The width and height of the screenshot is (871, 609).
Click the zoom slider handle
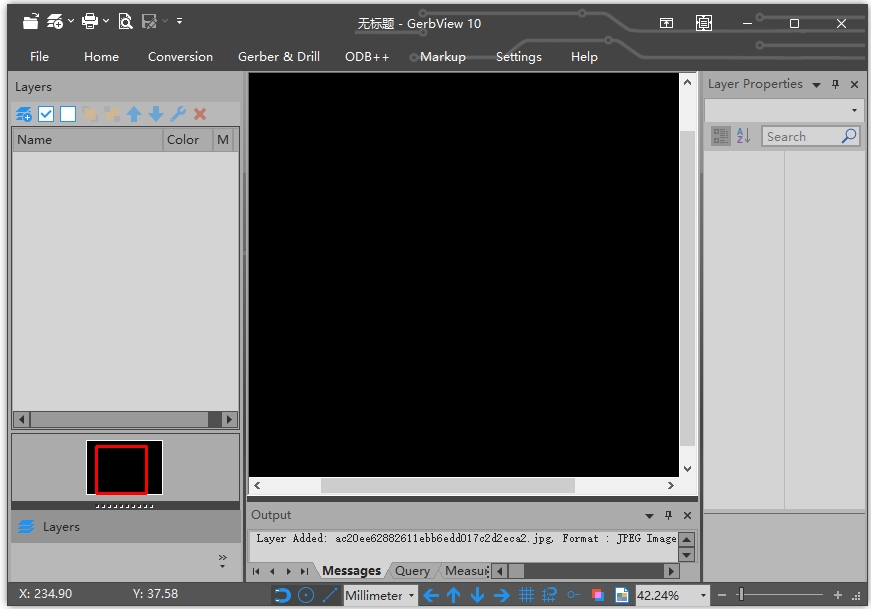(x=740, y=595)
